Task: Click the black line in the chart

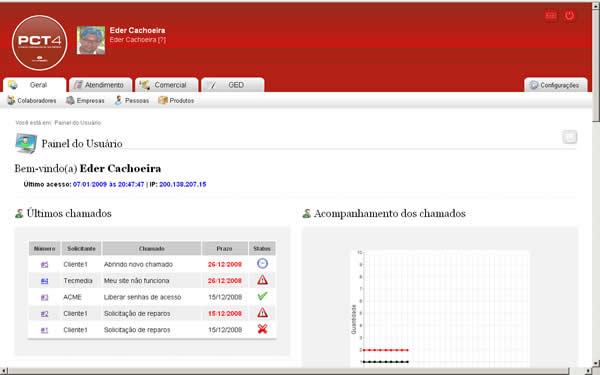Action: (385, 362)
